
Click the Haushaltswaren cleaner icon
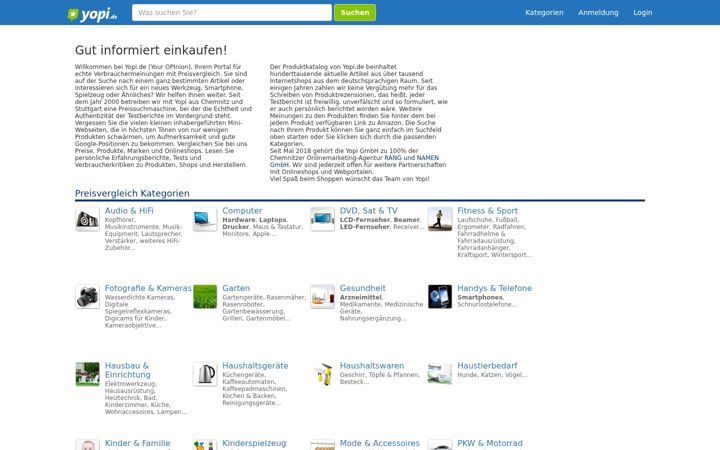coord(322,374)
